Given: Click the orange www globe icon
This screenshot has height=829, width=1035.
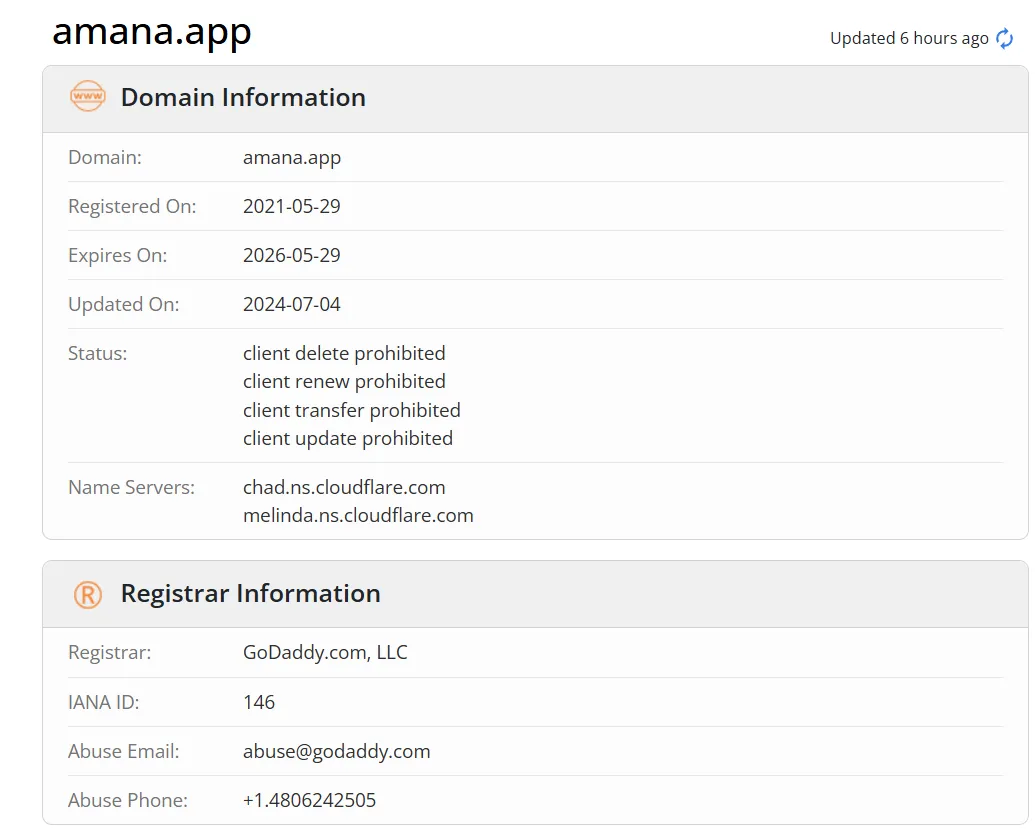Looking at the screenshot, I should (88, 96).
